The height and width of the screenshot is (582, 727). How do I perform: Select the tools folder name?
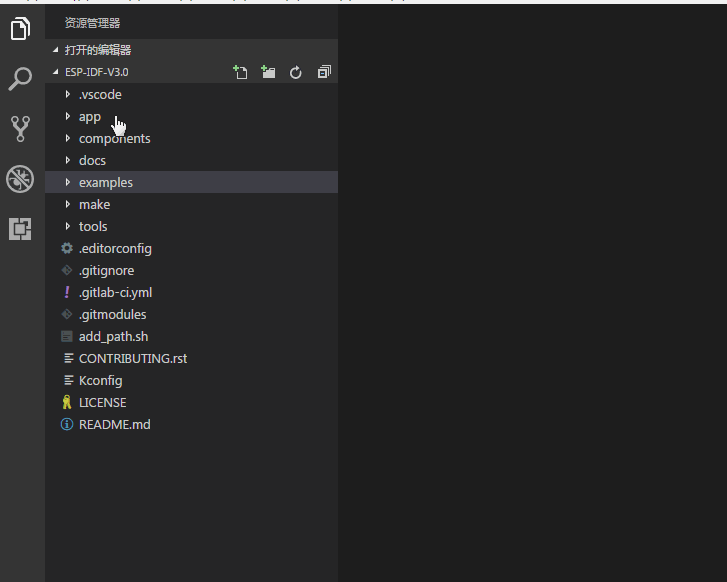[x=93, y=226]
